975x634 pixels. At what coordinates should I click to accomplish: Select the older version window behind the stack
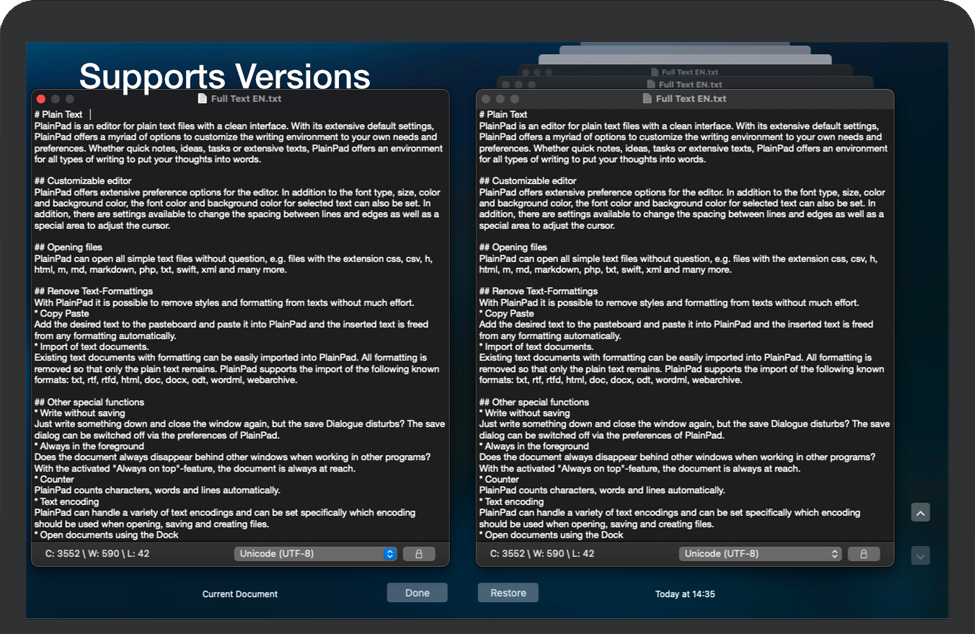[685, 85]
